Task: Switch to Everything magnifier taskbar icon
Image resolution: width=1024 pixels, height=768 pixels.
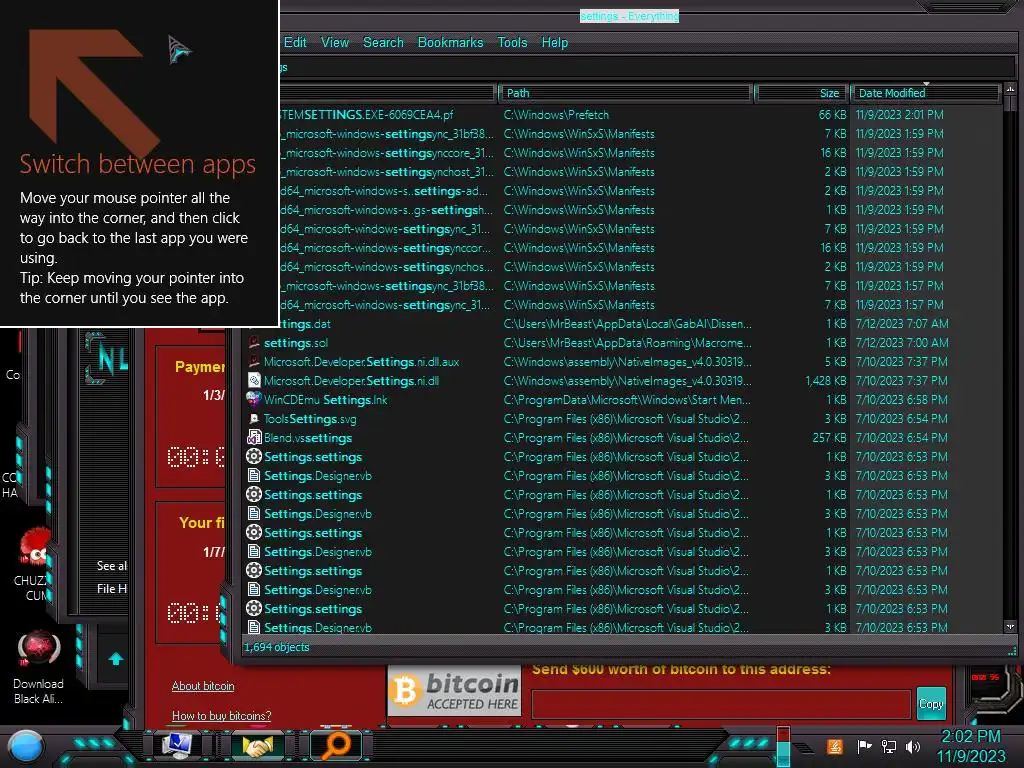Action: click(336, 745)
